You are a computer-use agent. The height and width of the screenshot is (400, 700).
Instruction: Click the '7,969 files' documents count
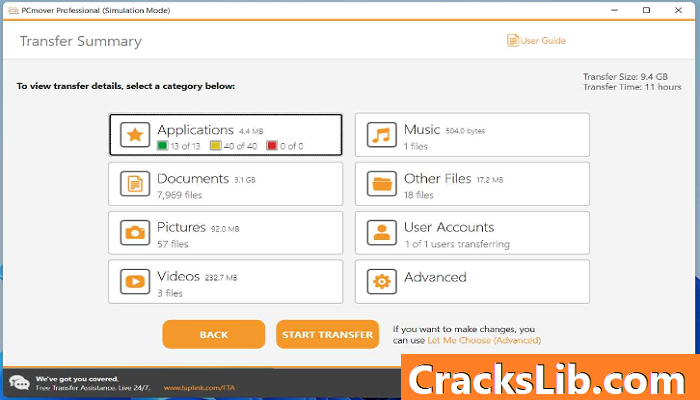[x=179, y=195]
